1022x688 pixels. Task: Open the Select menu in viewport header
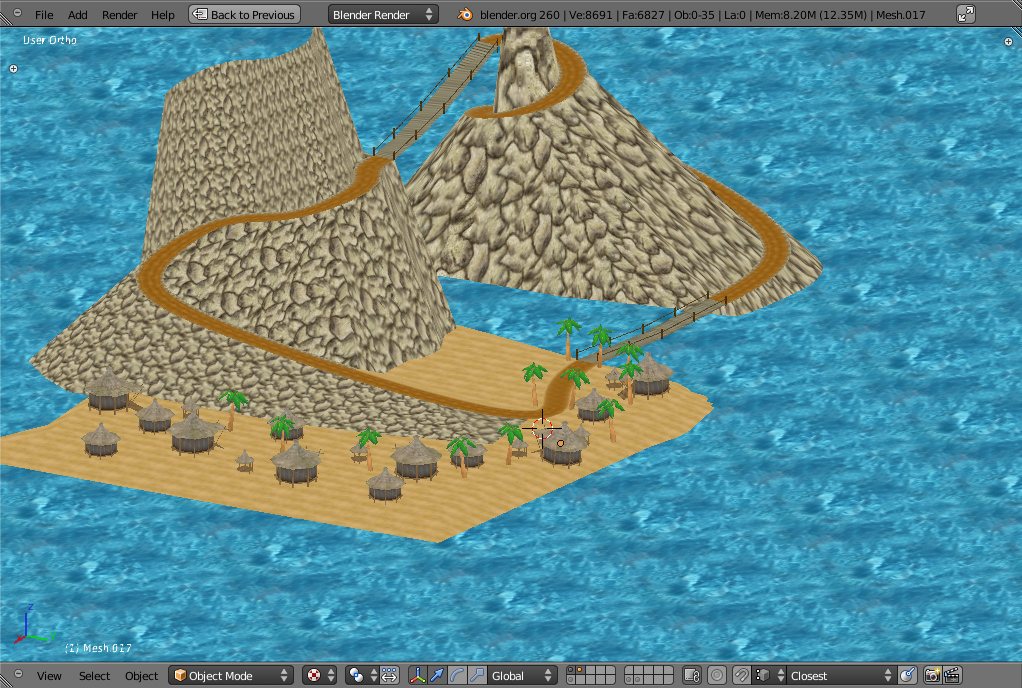point(94,676)
